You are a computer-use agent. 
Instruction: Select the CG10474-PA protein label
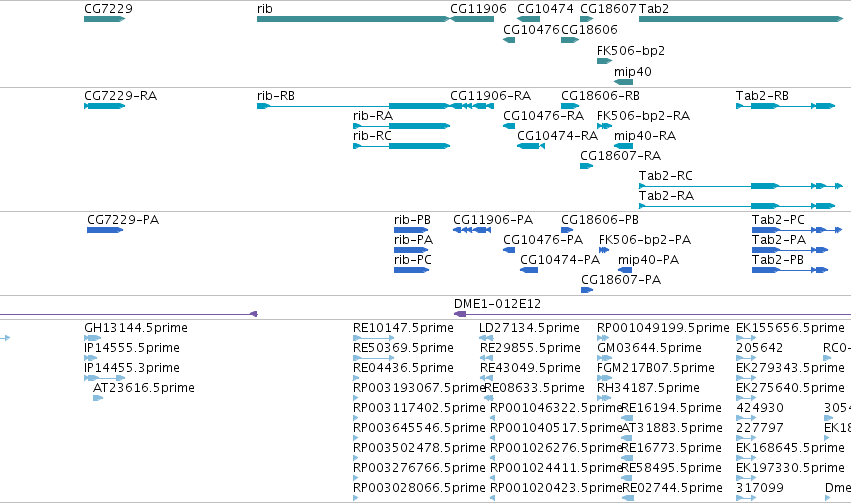pos(560,260)
